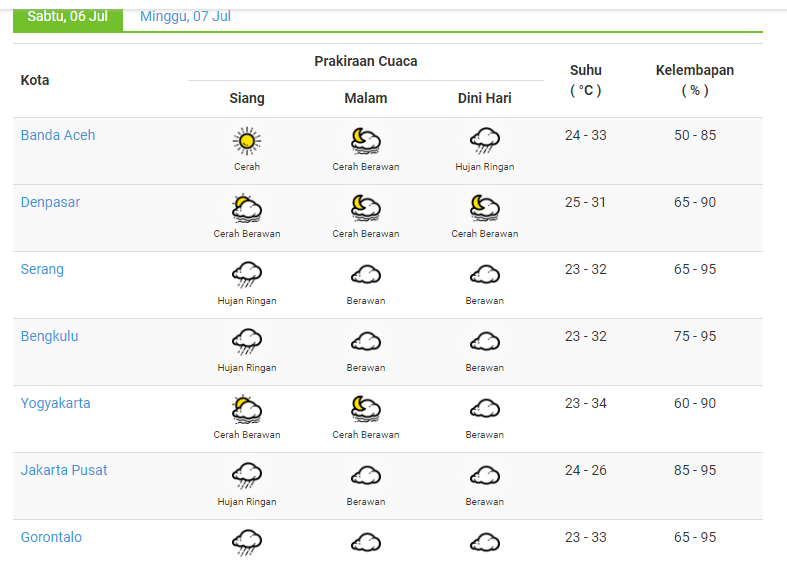The height and width of the screenshot is (565, 787).
Task: Open the Denpasar city link
Action: [50, 202]
